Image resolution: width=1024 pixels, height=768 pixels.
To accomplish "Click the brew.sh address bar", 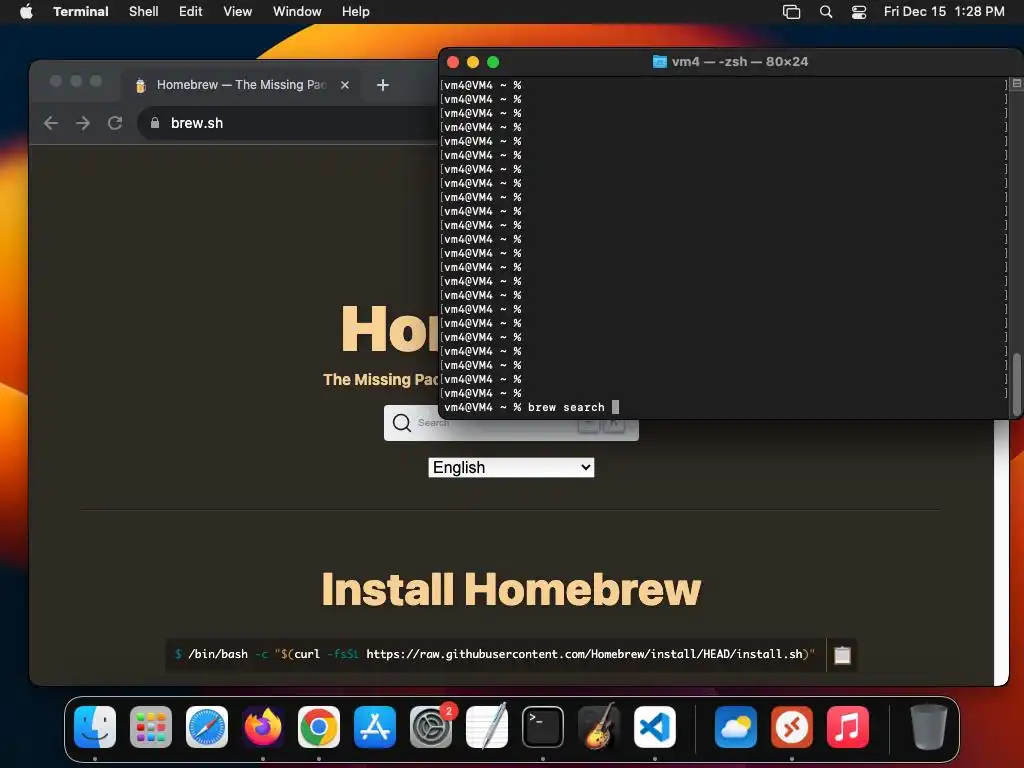I will pos(287,123).
